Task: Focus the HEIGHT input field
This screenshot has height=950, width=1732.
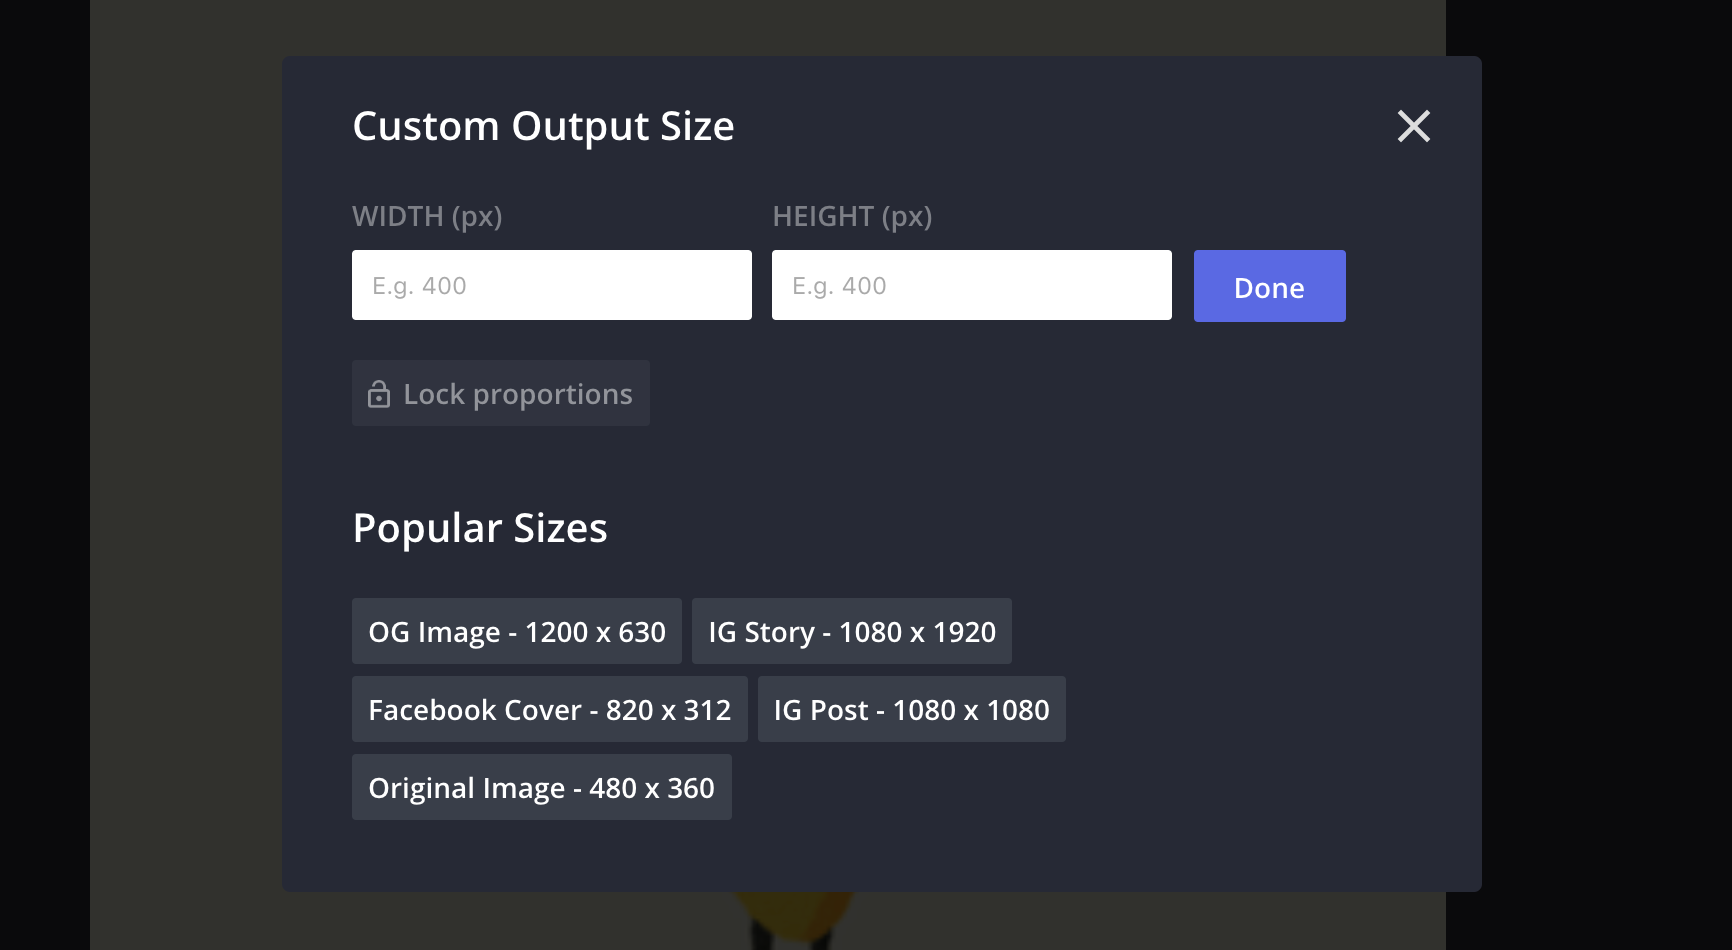Action: (971, 285)
